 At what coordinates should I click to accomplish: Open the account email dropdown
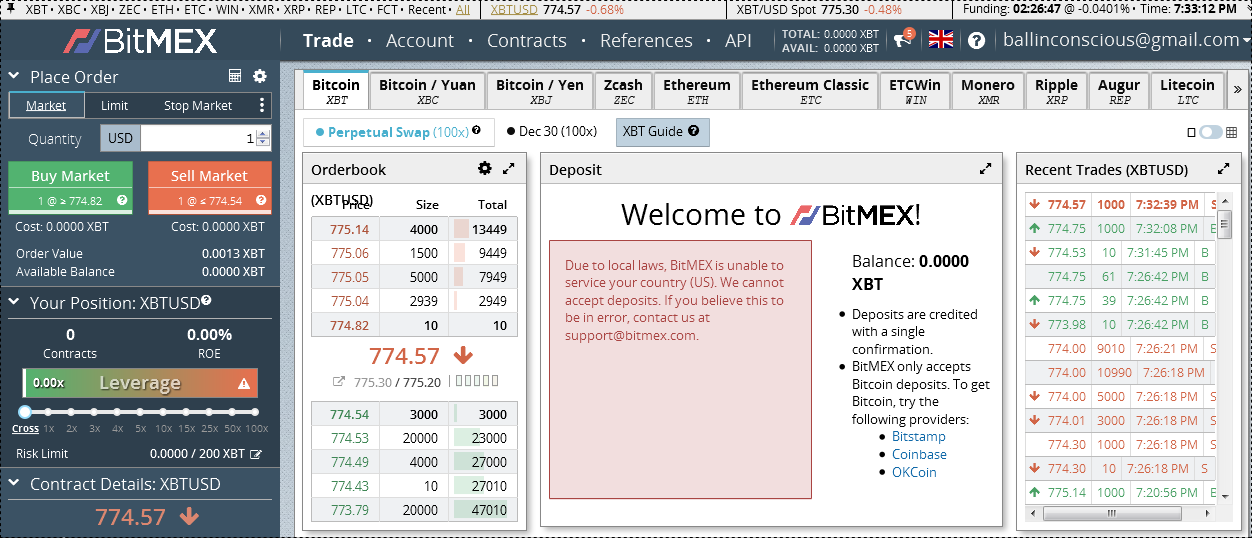coord(1125,40)
